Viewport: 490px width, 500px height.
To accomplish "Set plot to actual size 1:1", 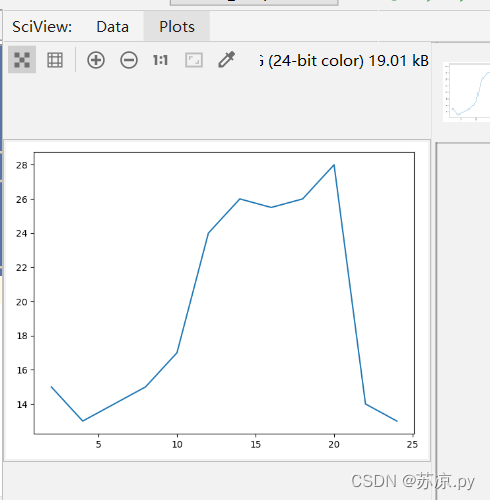I will click(161, 60).
